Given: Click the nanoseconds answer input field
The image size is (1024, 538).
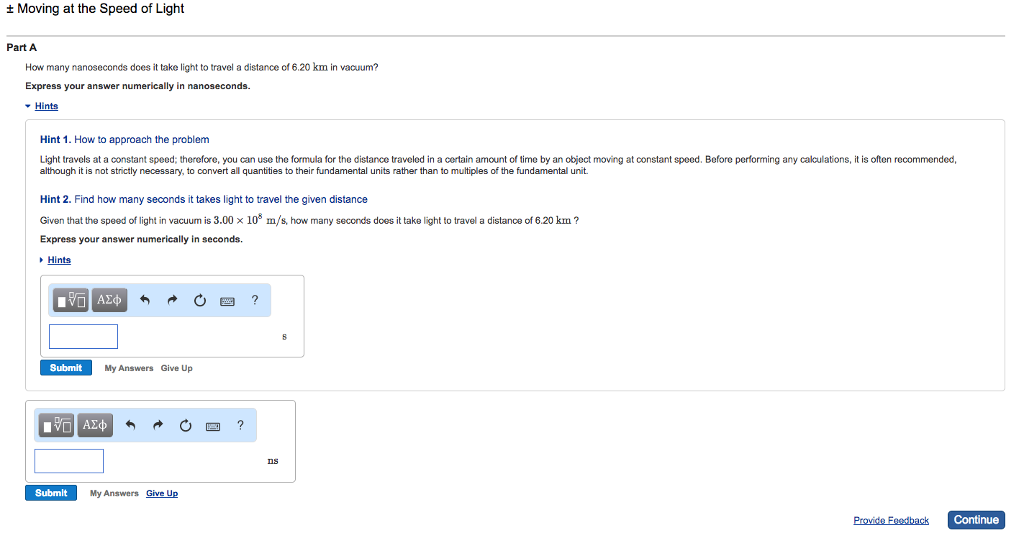Looking at the screenshot, I should click(x=69, y=461).
